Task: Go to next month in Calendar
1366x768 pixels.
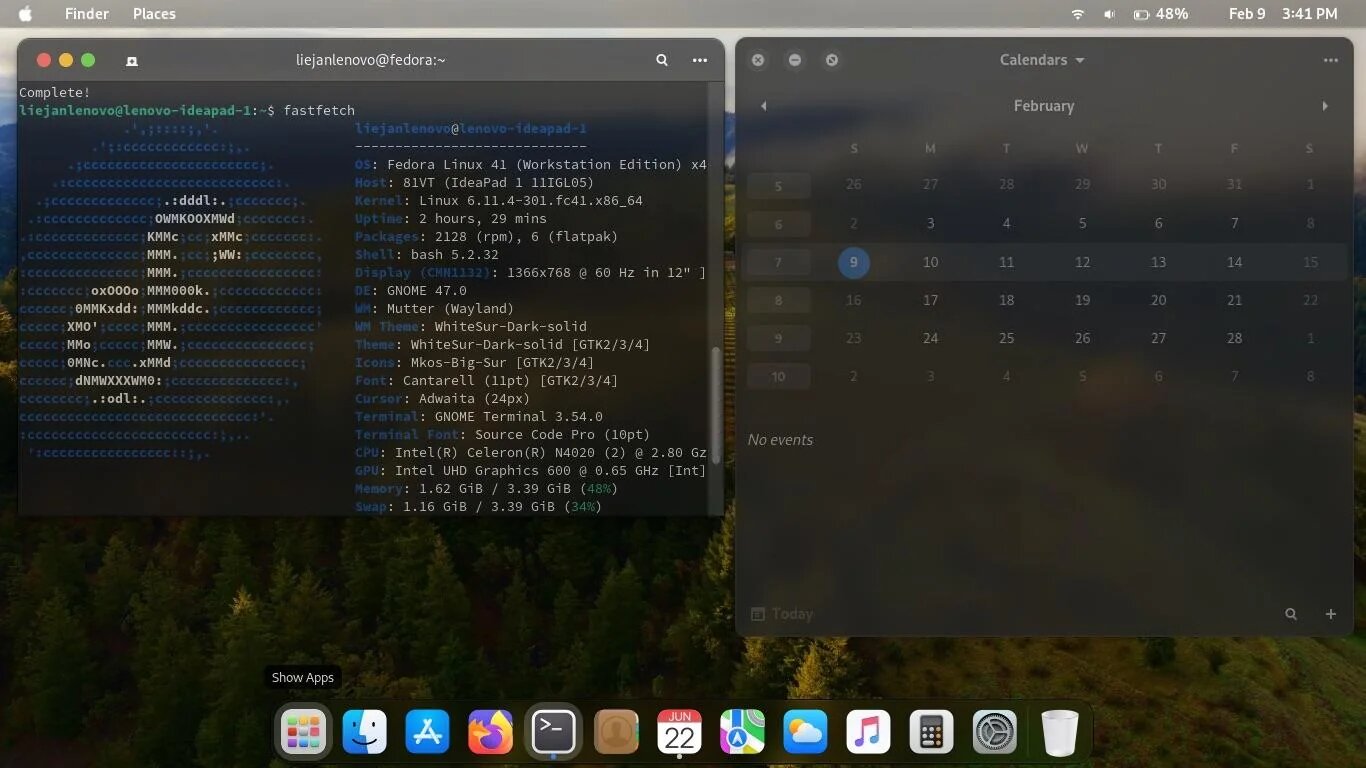Action: click(1325, 106)
